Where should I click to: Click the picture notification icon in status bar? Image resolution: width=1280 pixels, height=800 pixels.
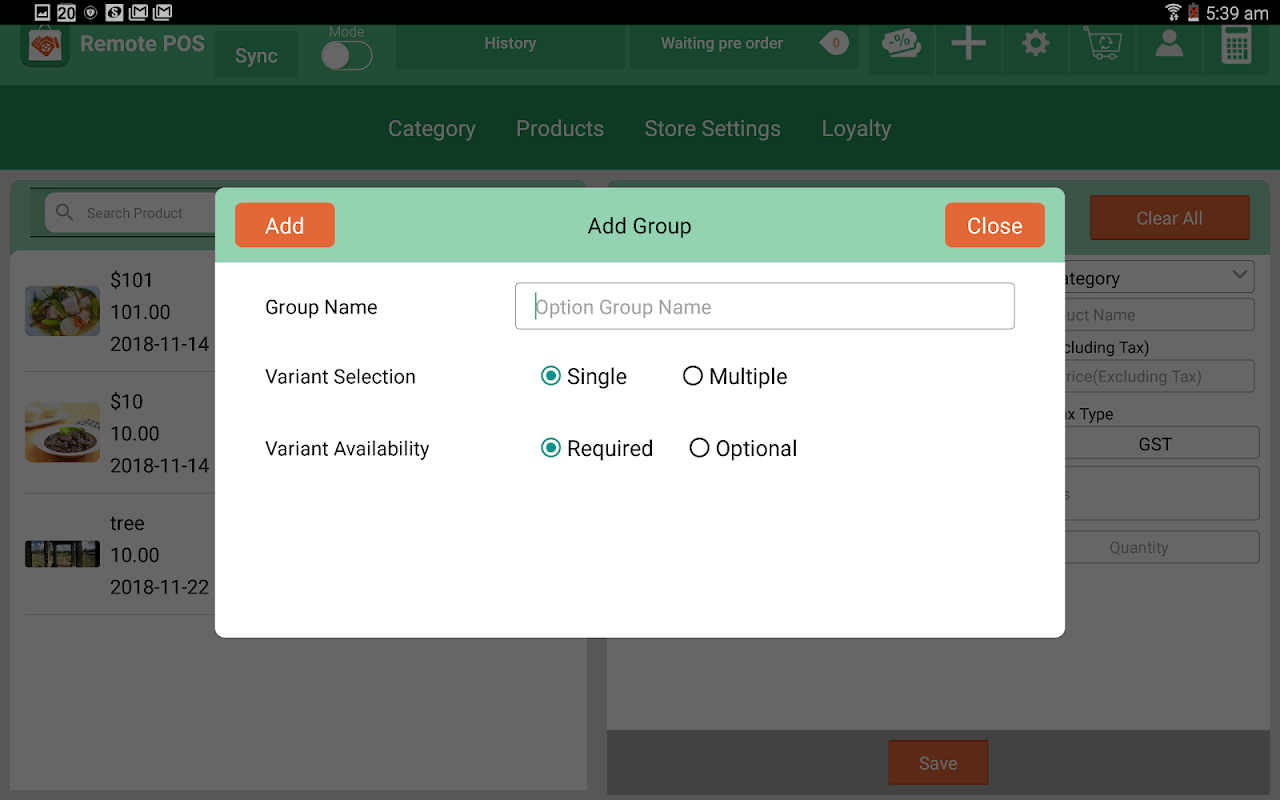point(42,12)
